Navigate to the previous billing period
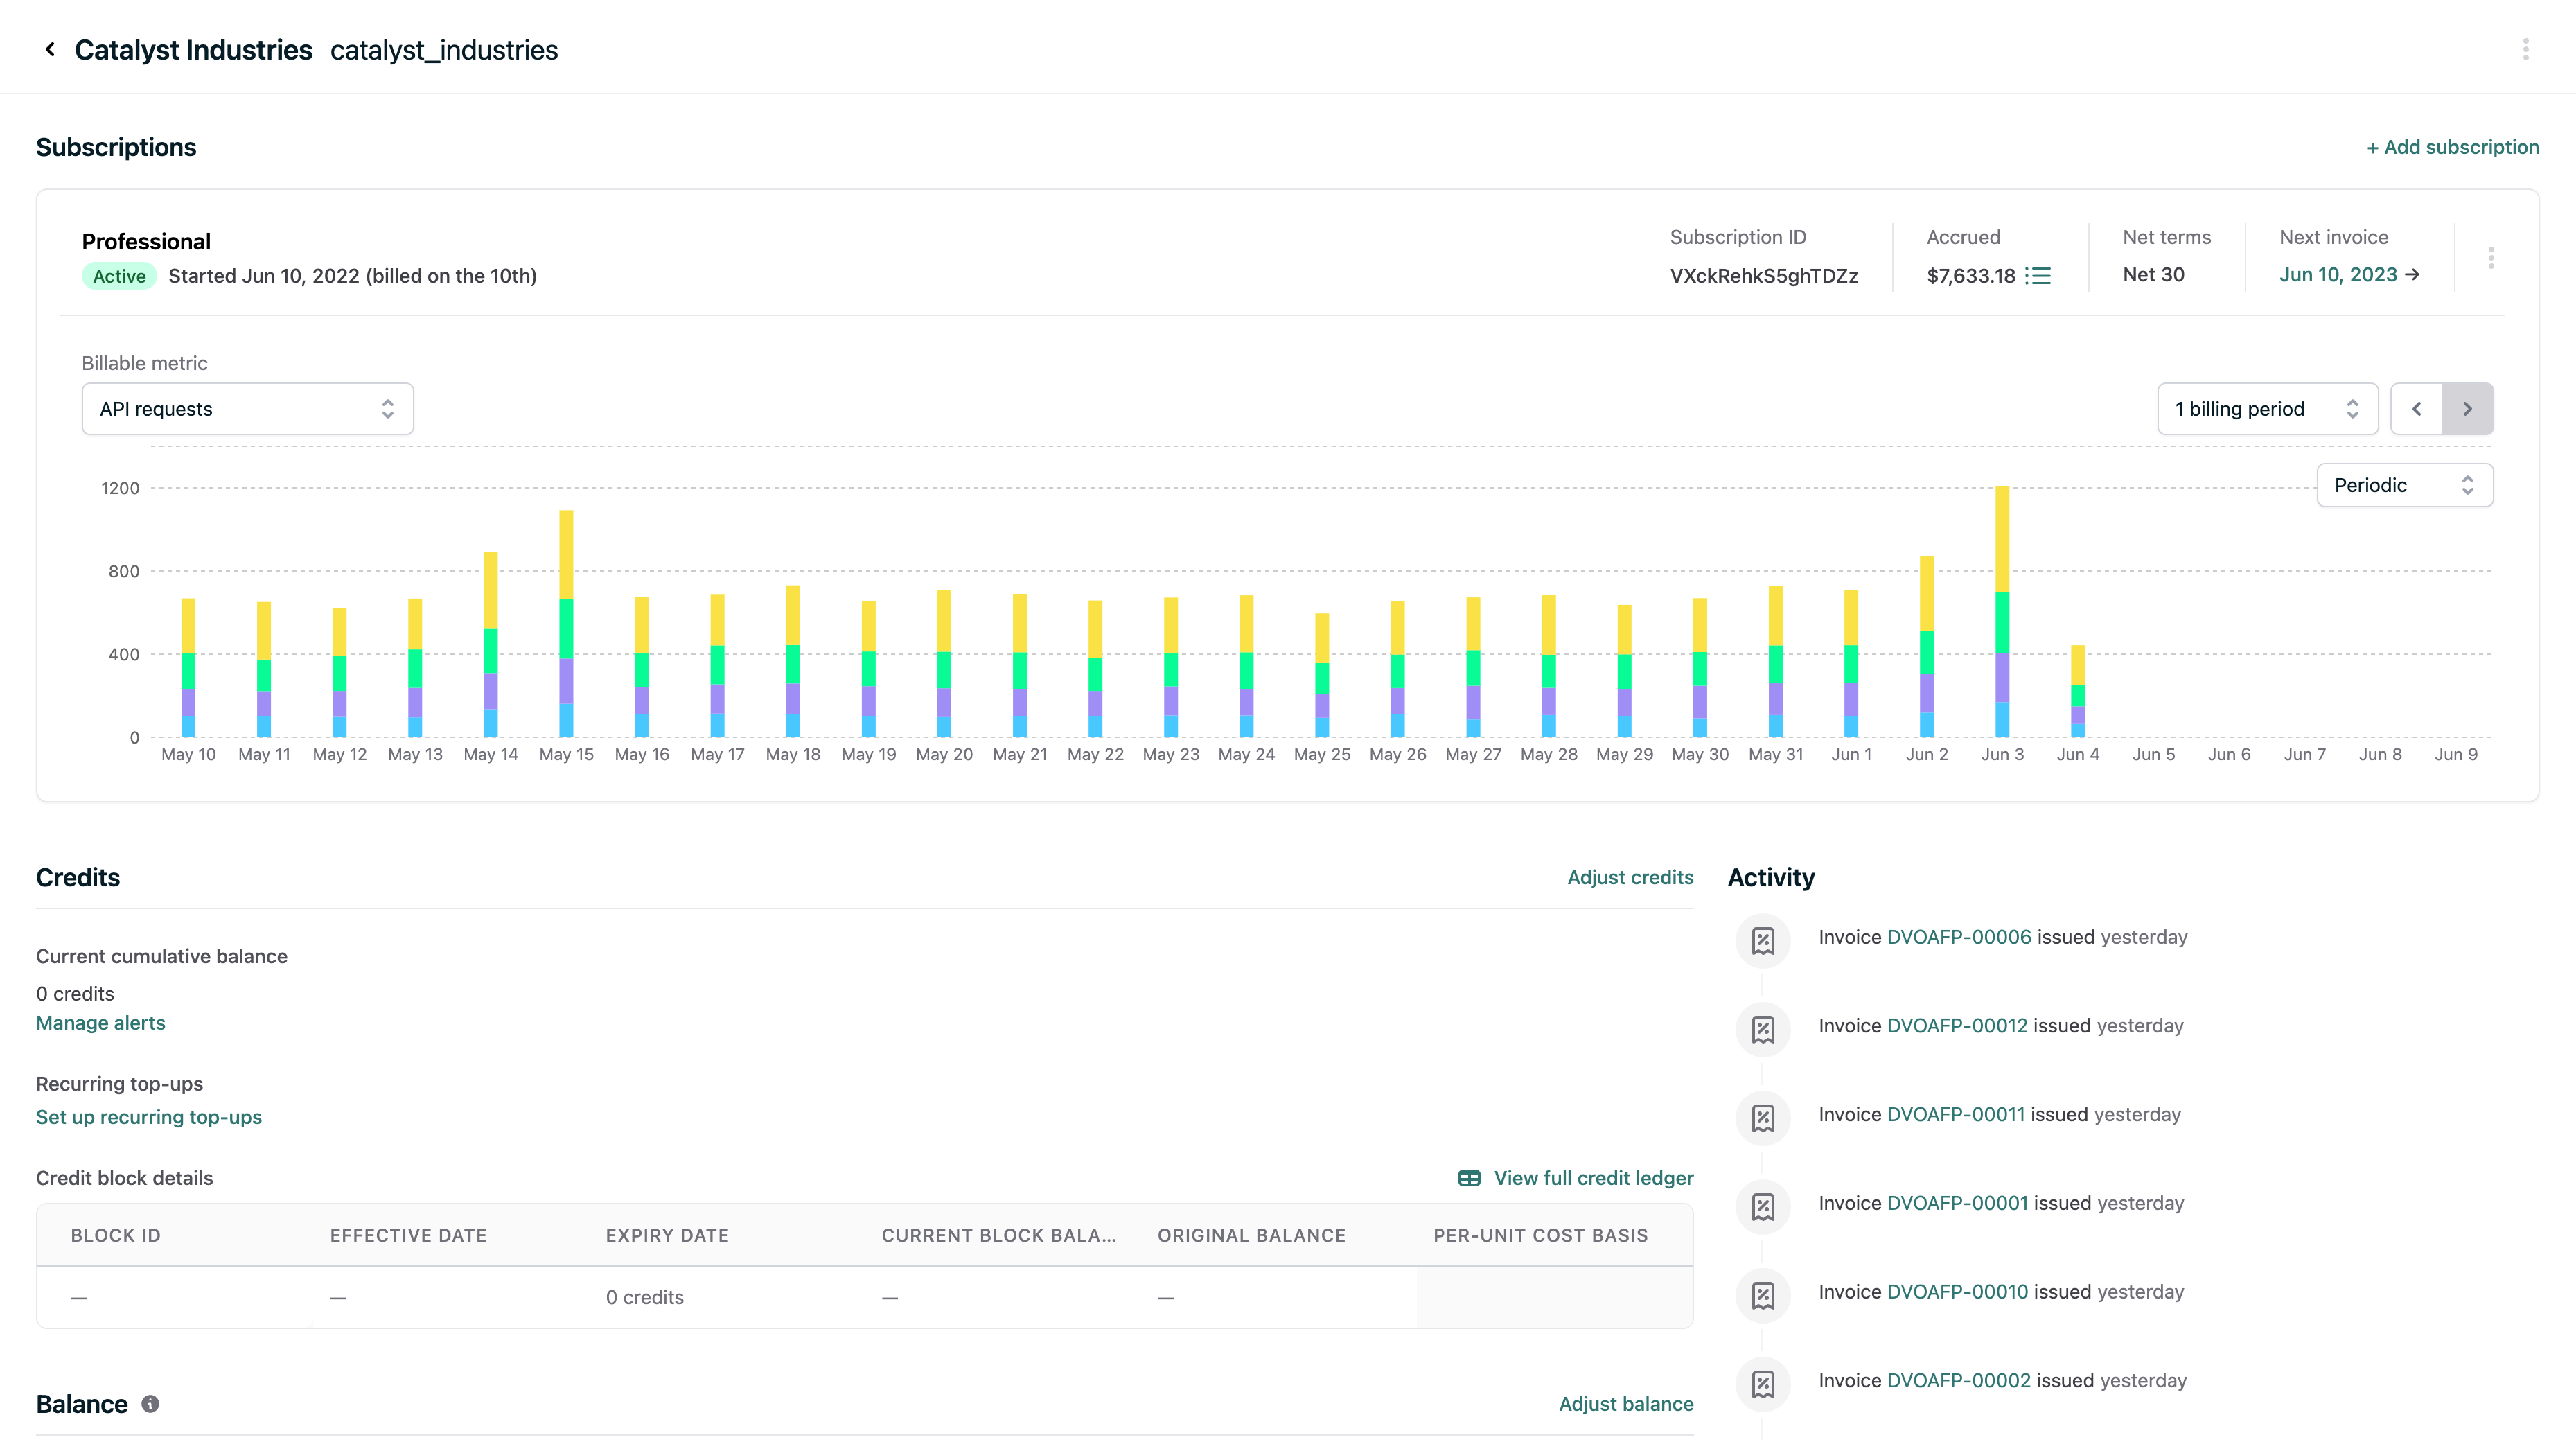This screenshot has height=1451, width=2576. (2417, 408)
